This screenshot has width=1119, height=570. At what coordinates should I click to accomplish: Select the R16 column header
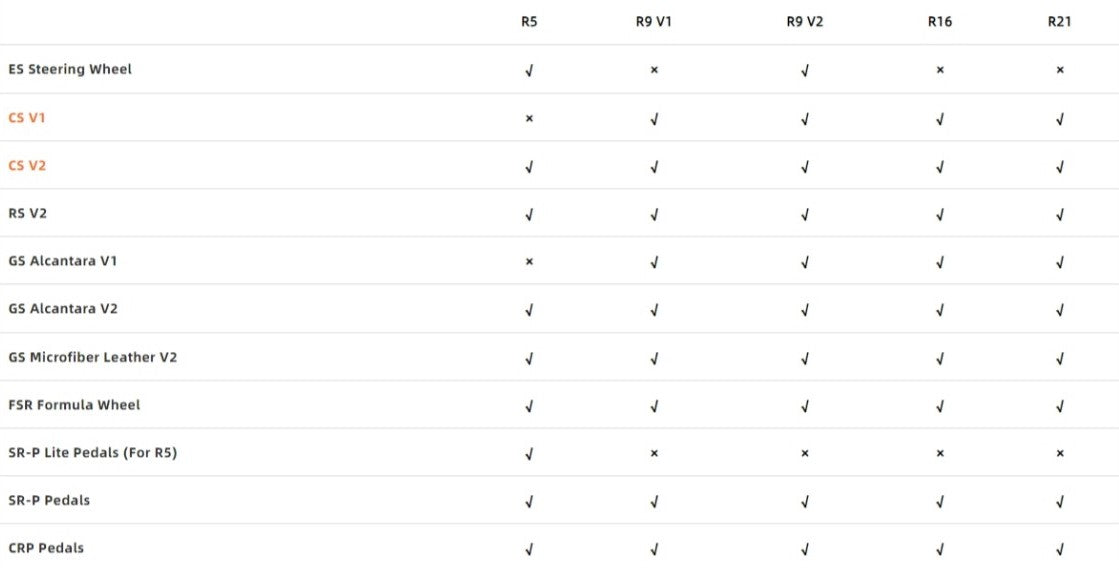point(939,21)
